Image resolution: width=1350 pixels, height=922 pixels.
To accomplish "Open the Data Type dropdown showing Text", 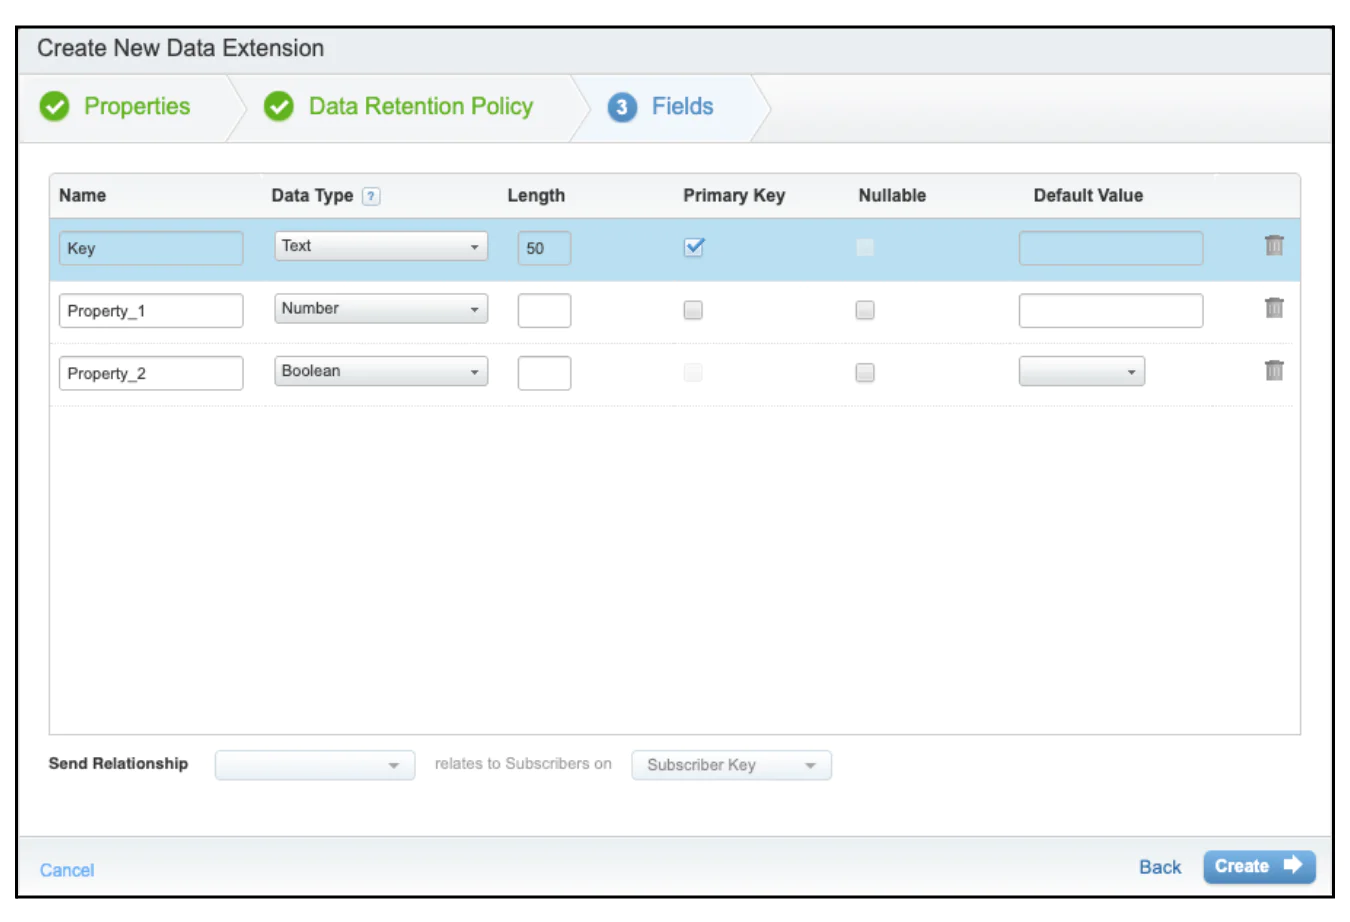I will click(380, 245).
